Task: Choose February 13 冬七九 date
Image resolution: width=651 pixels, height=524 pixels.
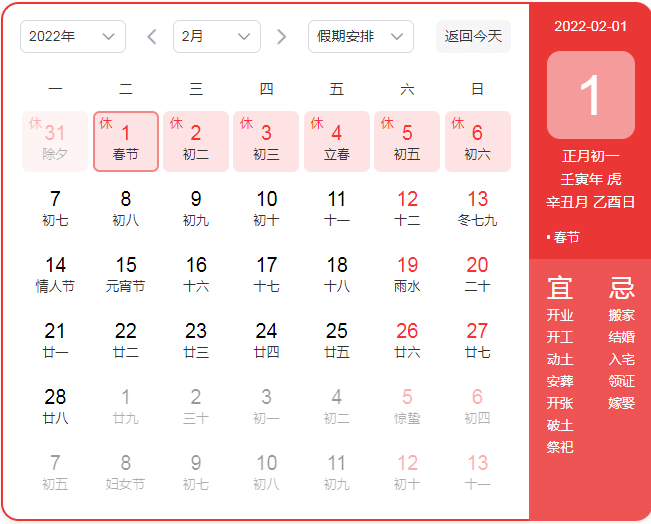Action: pos(477,208)
